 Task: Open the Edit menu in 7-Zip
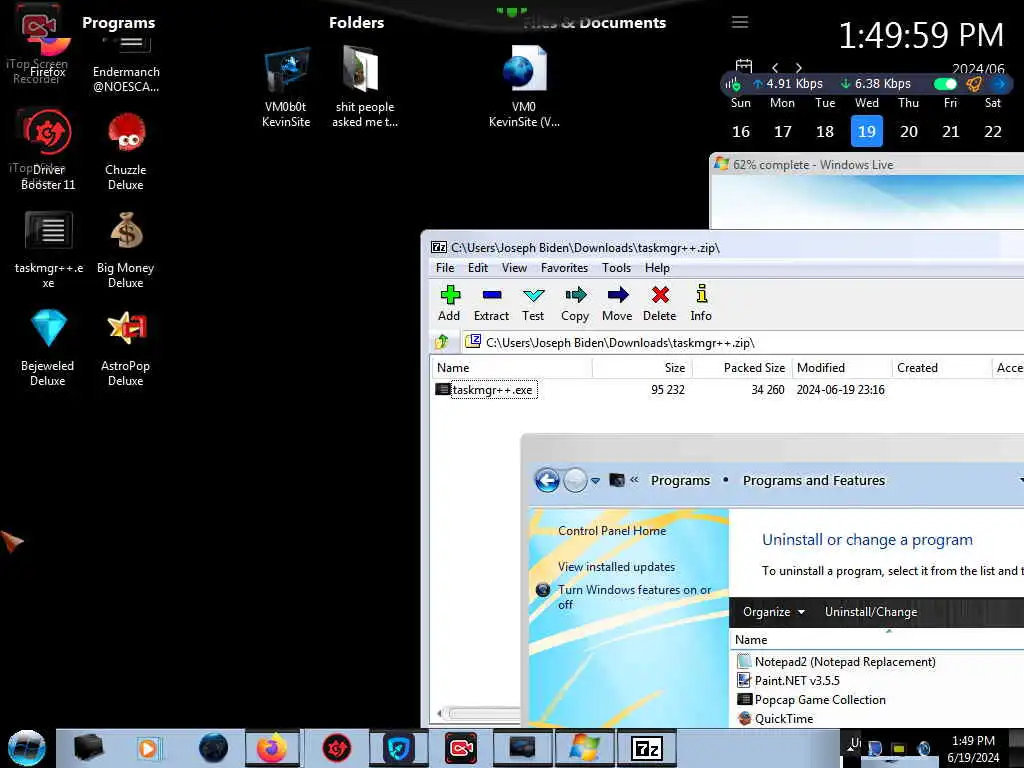tap(477, 268)
